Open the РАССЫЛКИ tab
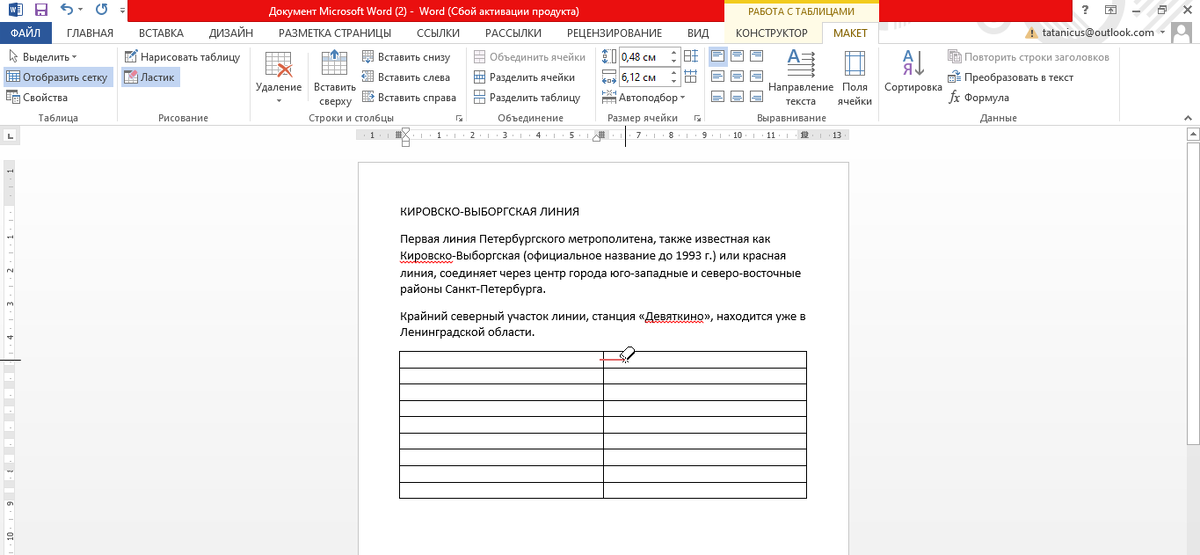 (513, 33)
